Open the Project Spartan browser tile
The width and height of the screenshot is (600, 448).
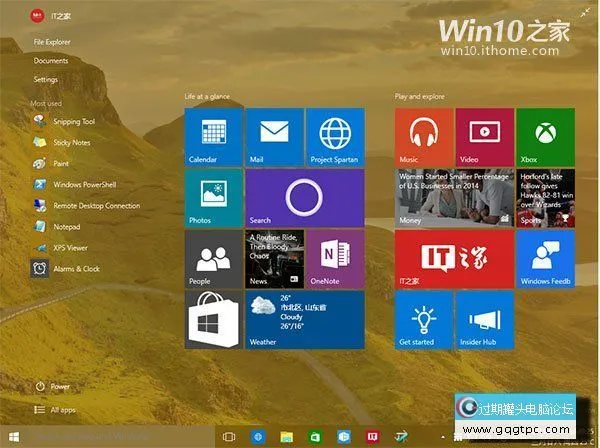click(335, 137)
